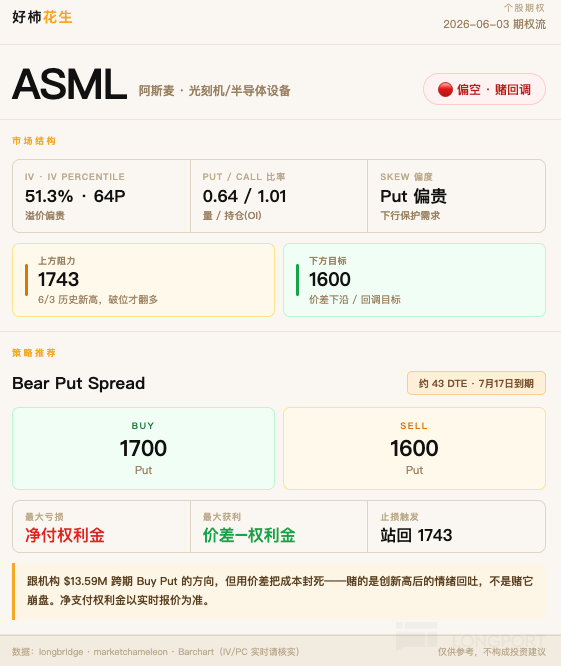Select the SELL 1600 Put card

point(414,448)
